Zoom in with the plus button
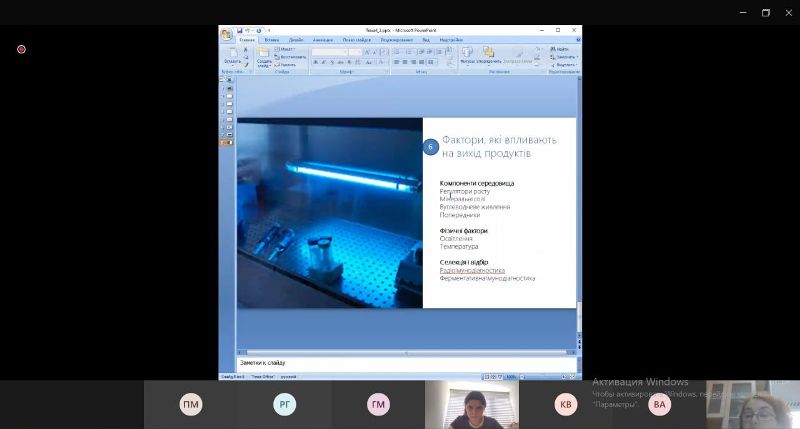Screen dimensions: 800x429 tap(564, 377)
